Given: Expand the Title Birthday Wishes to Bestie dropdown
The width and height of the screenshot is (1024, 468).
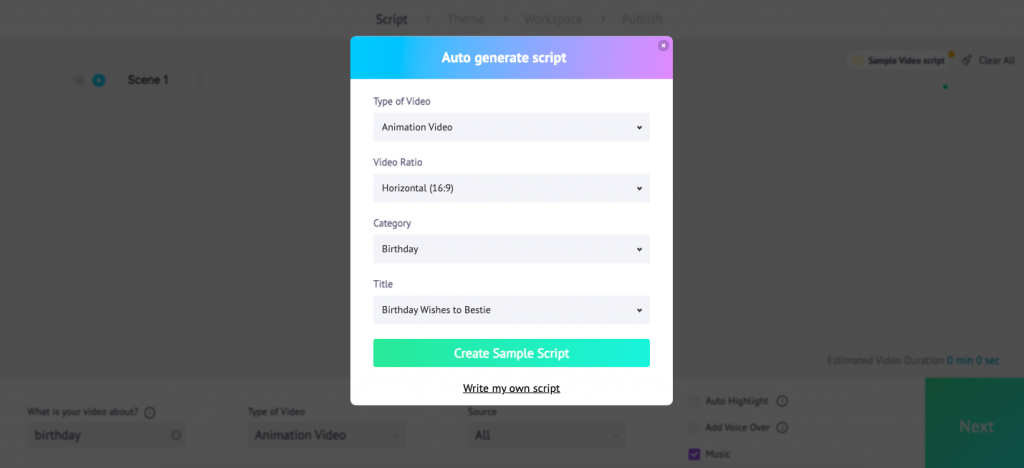Looking at the screenshot, I should point(511,310).
